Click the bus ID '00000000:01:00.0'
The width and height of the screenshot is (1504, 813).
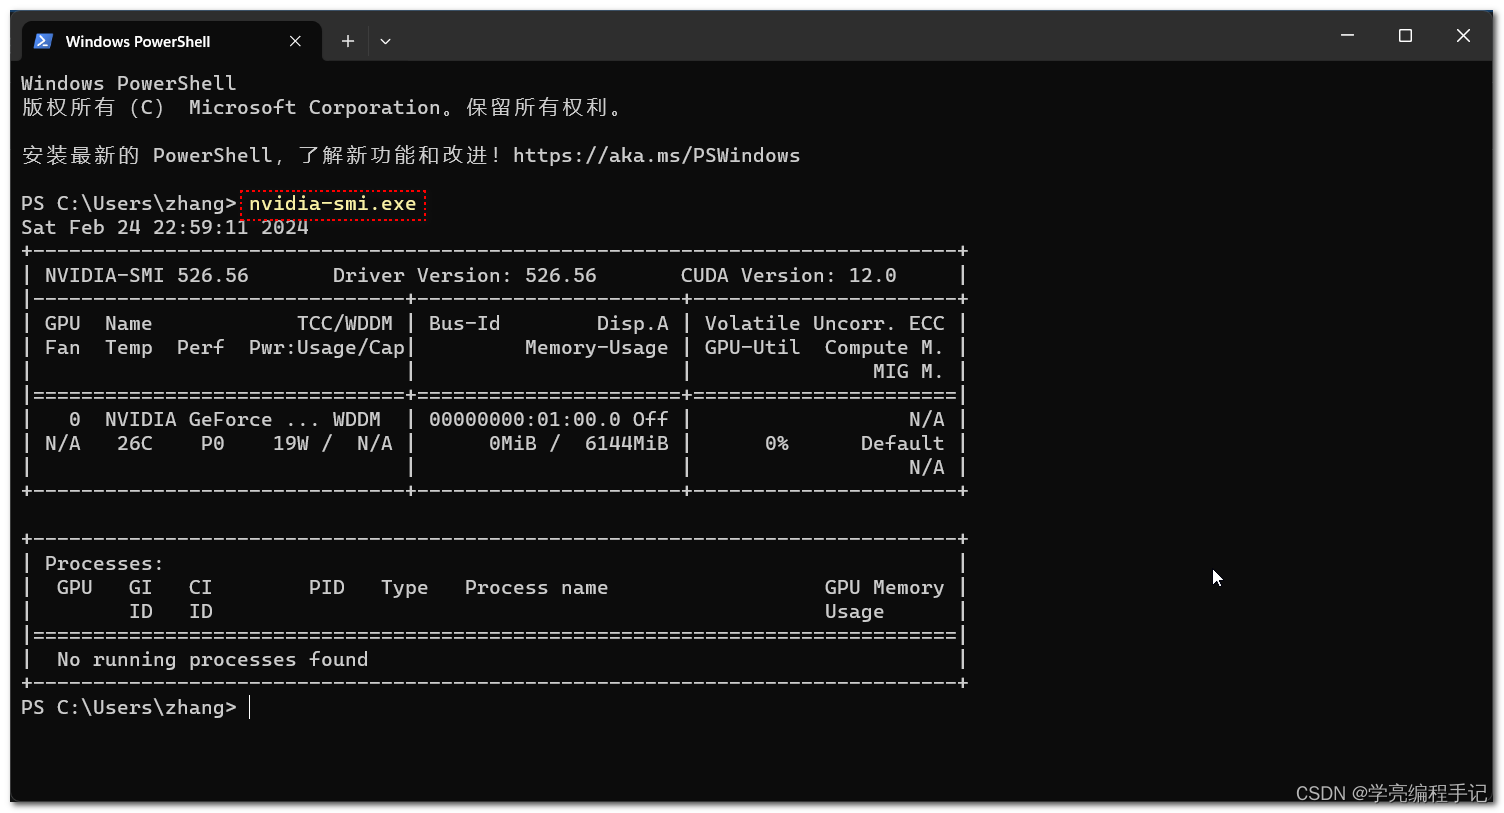click(525, 419)
